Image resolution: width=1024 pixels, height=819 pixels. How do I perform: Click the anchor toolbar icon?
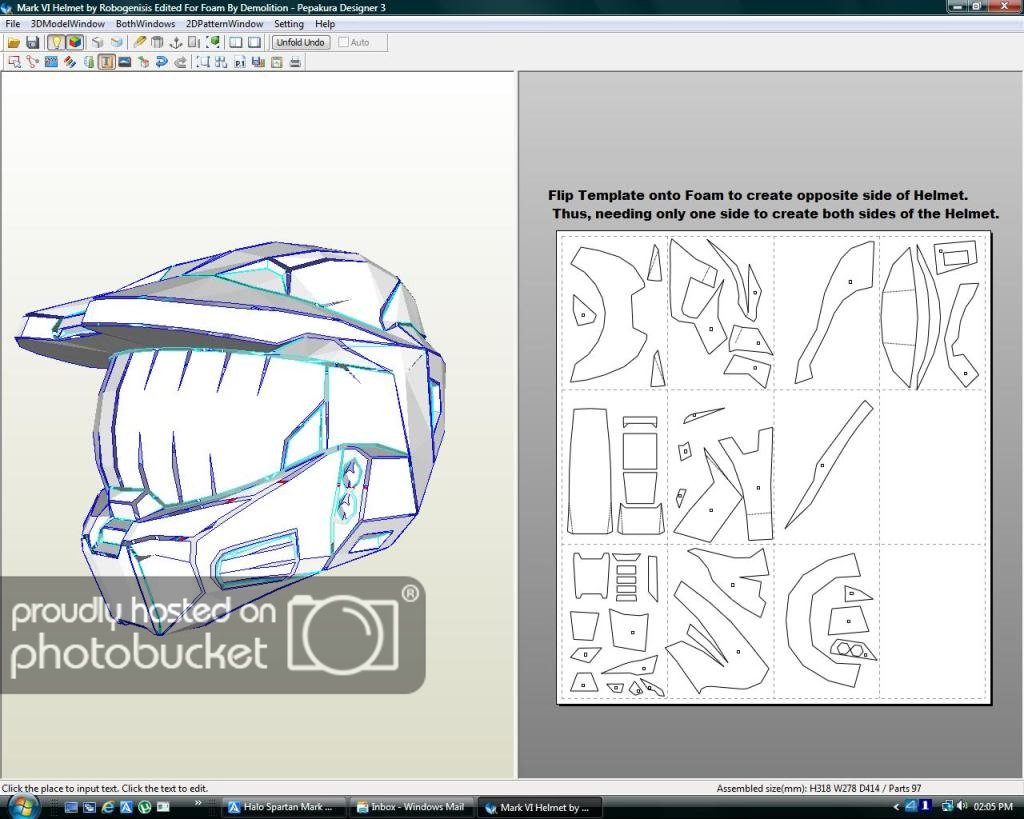tap(176, 42)
